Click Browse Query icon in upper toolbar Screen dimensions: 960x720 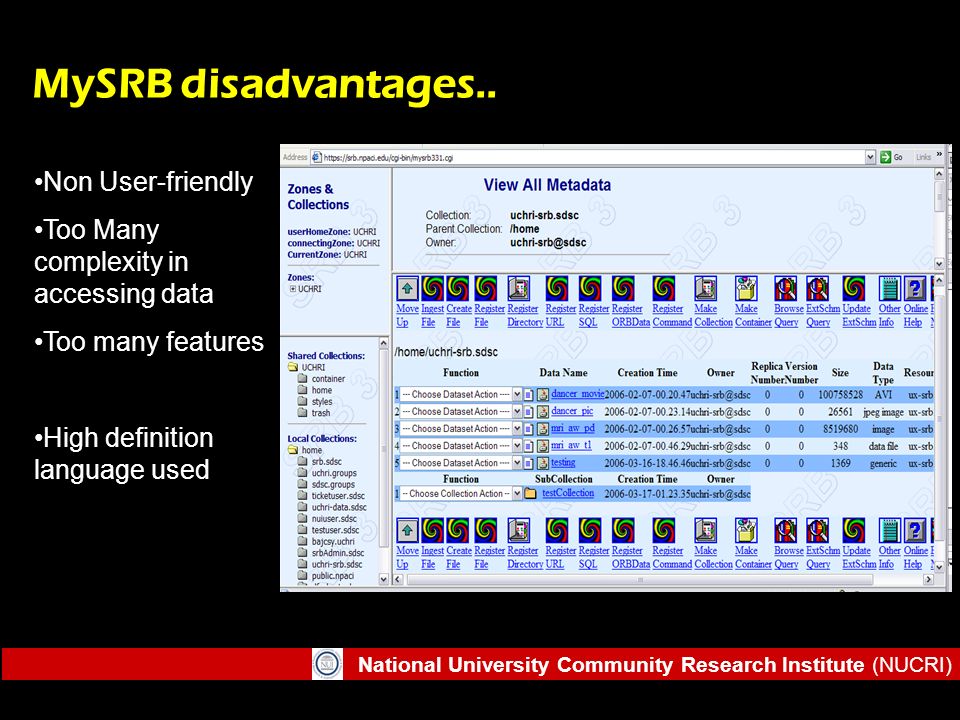coord(786,288)
